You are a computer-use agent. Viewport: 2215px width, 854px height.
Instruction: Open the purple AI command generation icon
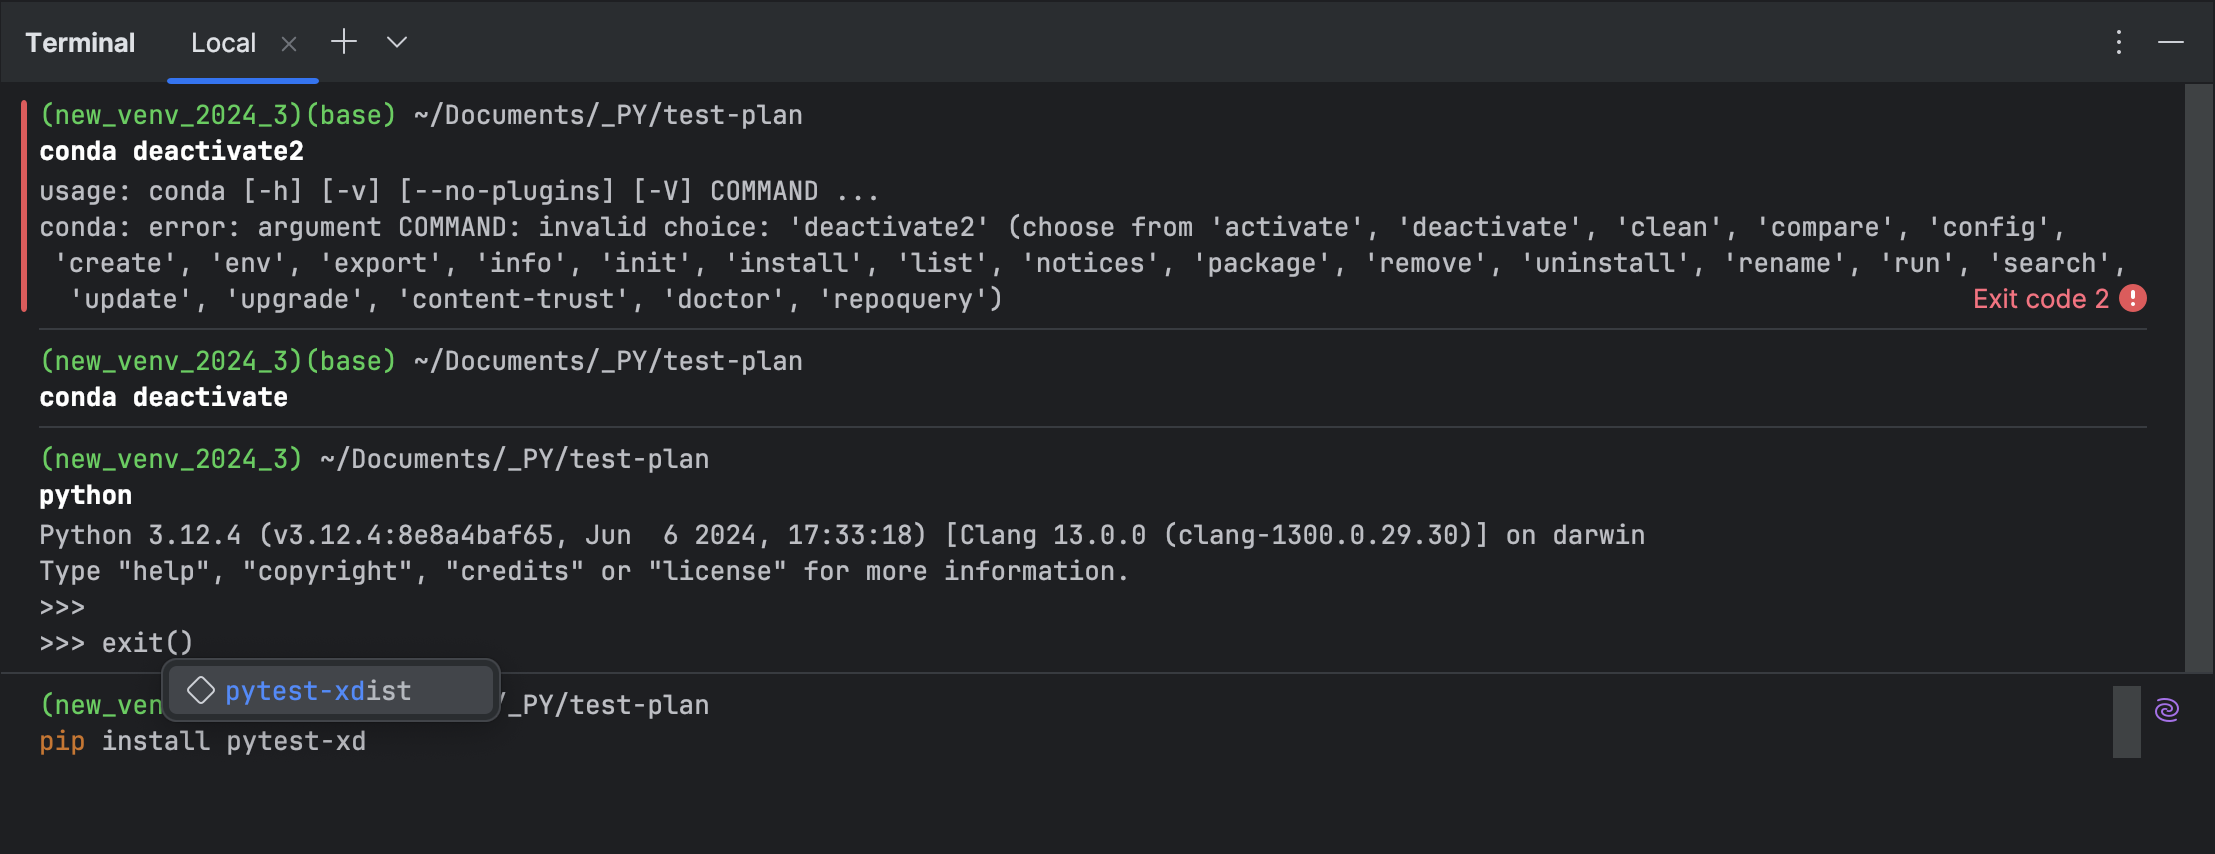click(x=2166, y=710)
